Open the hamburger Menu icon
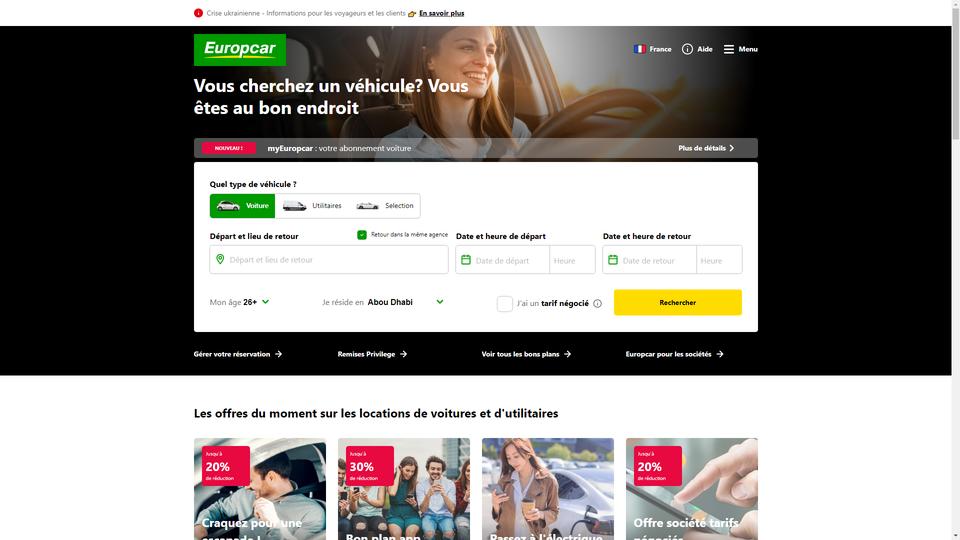Viewport: 960px width, 540px height. [x=729, y=49]
